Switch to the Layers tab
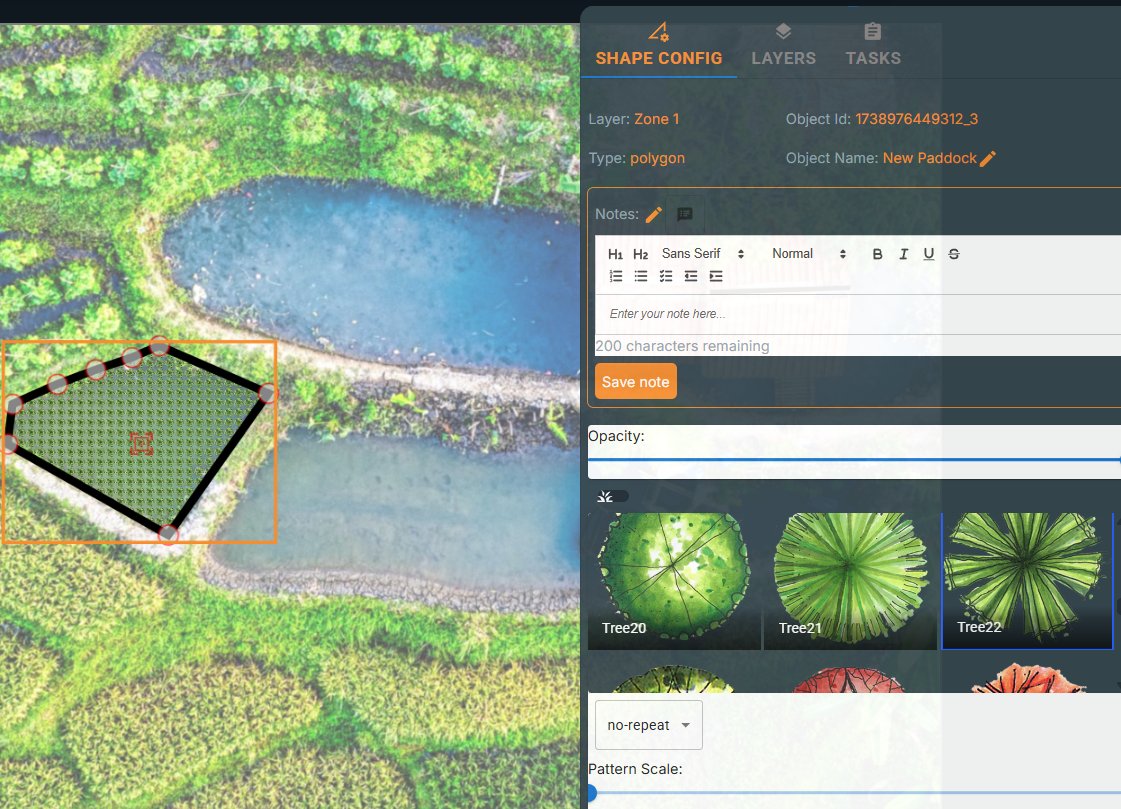 point(783,46)
